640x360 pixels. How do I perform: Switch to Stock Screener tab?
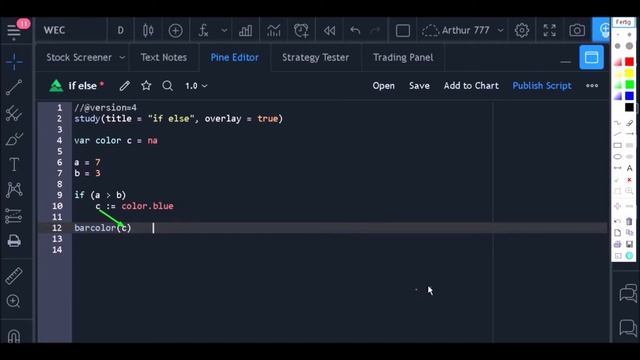(x=79, y=58)
